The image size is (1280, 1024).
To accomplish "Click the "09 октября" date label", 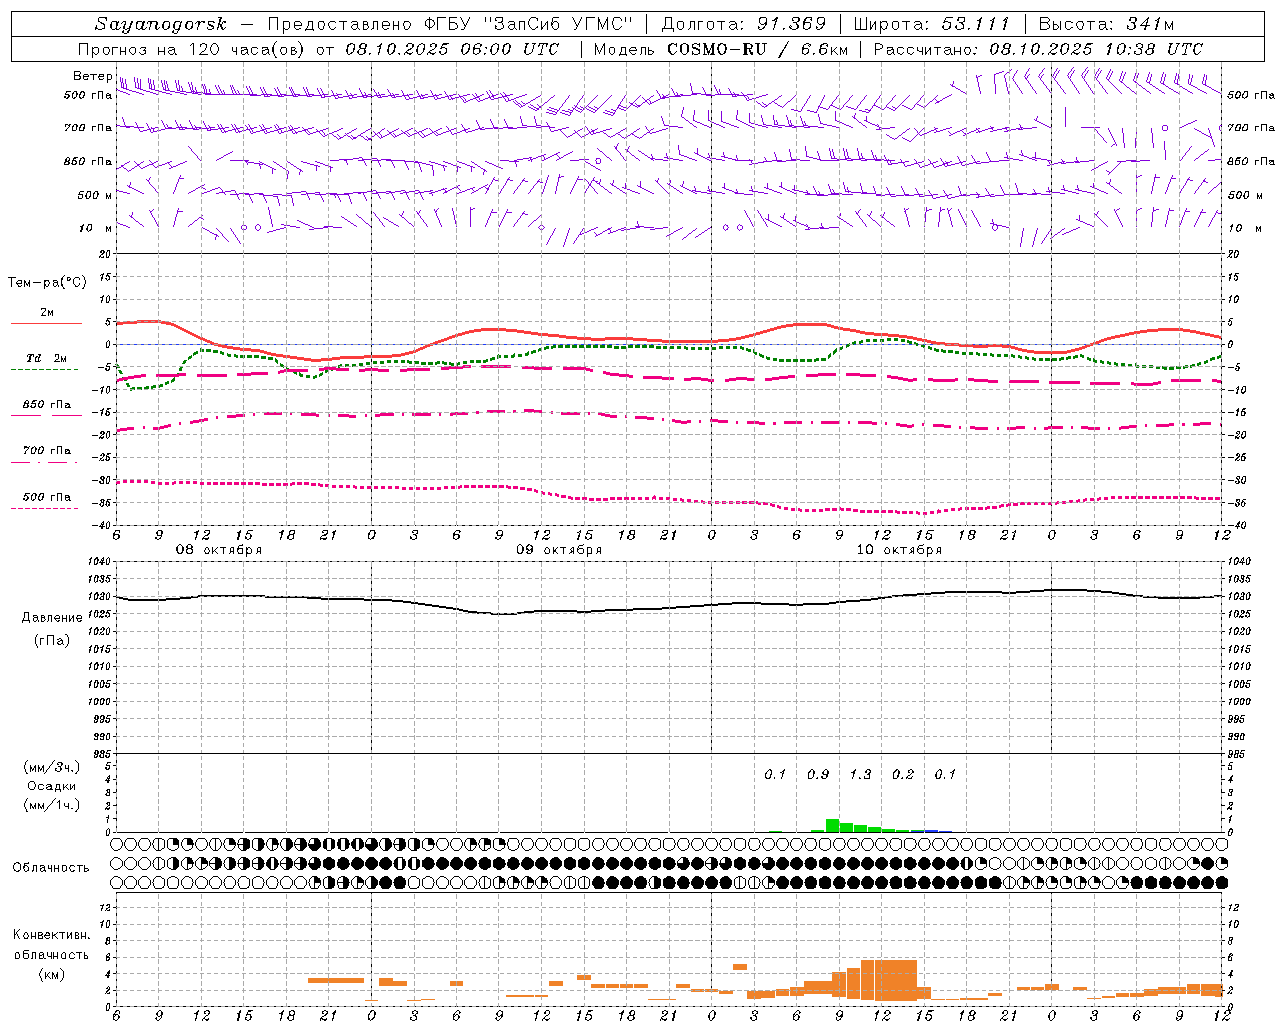I will (559, 550).
